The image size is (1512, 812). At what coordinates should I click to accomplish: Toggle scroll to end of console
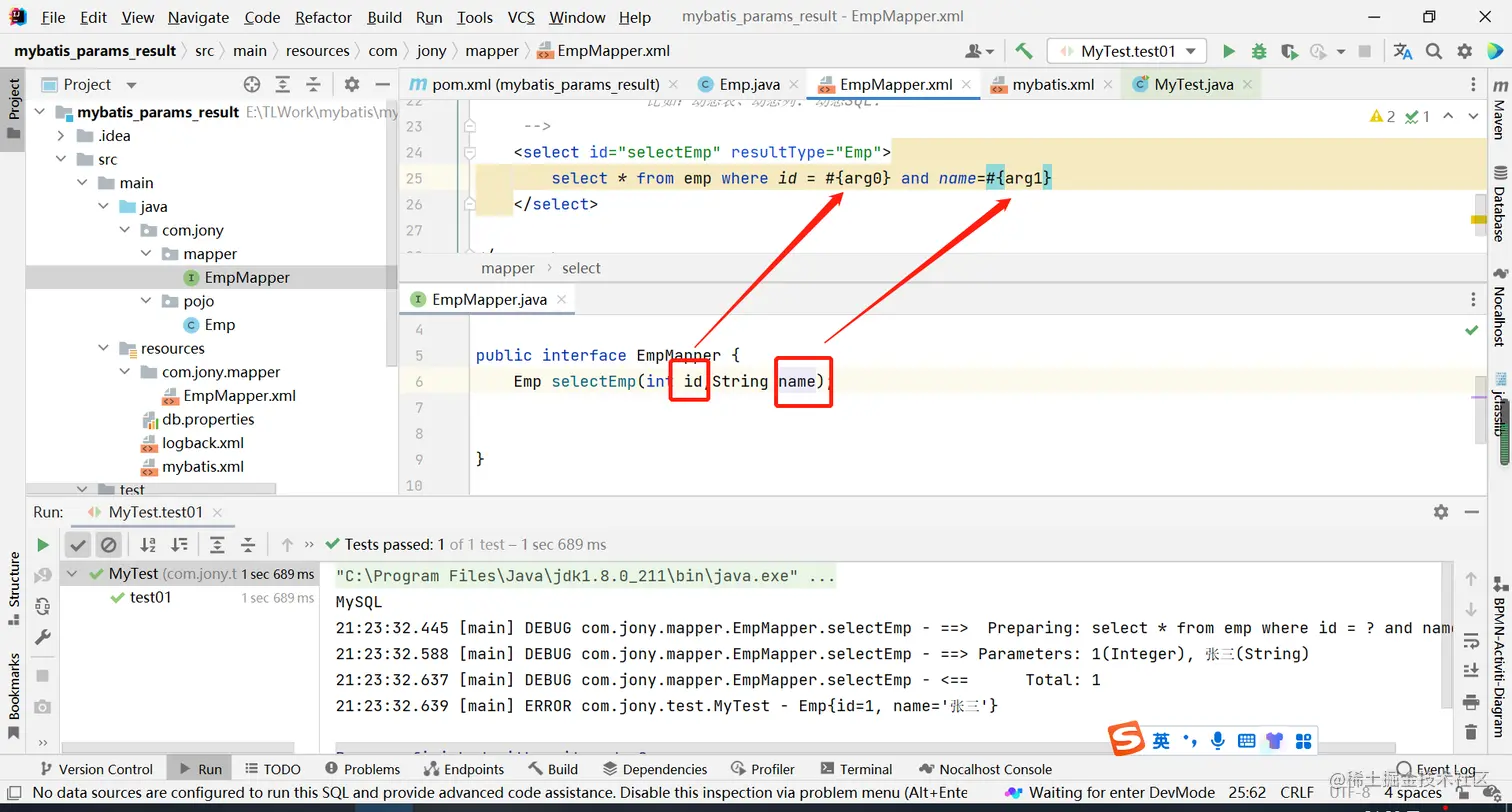tap(1471, 670)
